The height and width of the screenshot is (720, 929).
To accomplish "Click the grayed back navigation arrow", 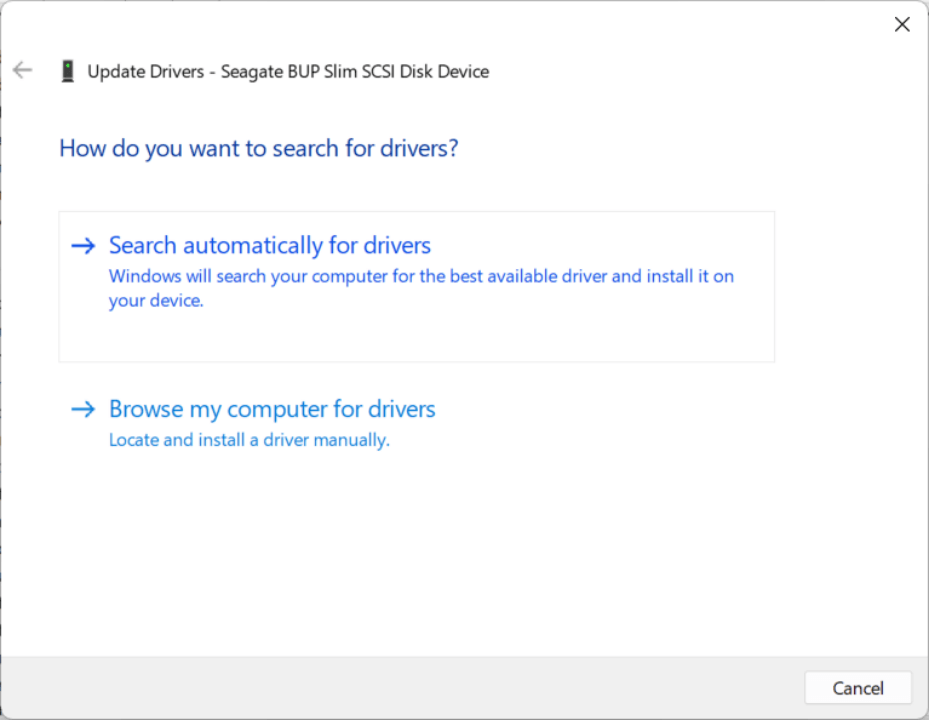I will point(22,70).
